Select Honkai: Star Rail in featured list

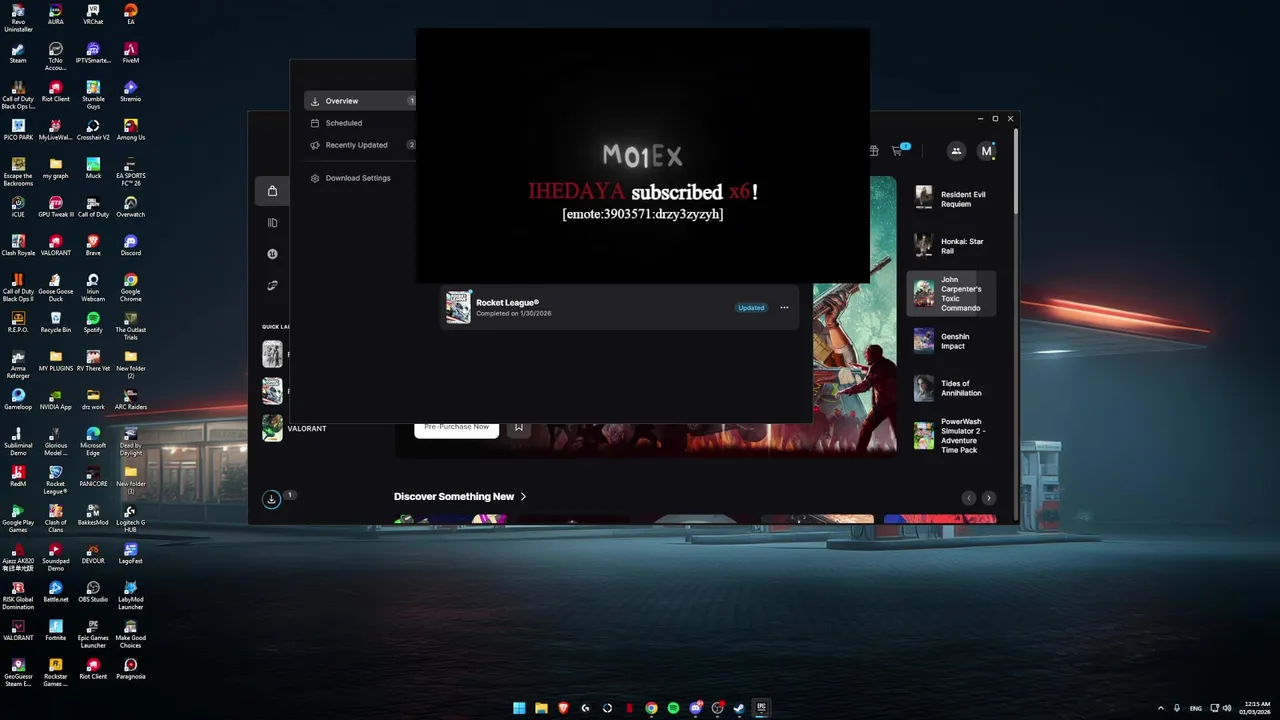(951, 246)
